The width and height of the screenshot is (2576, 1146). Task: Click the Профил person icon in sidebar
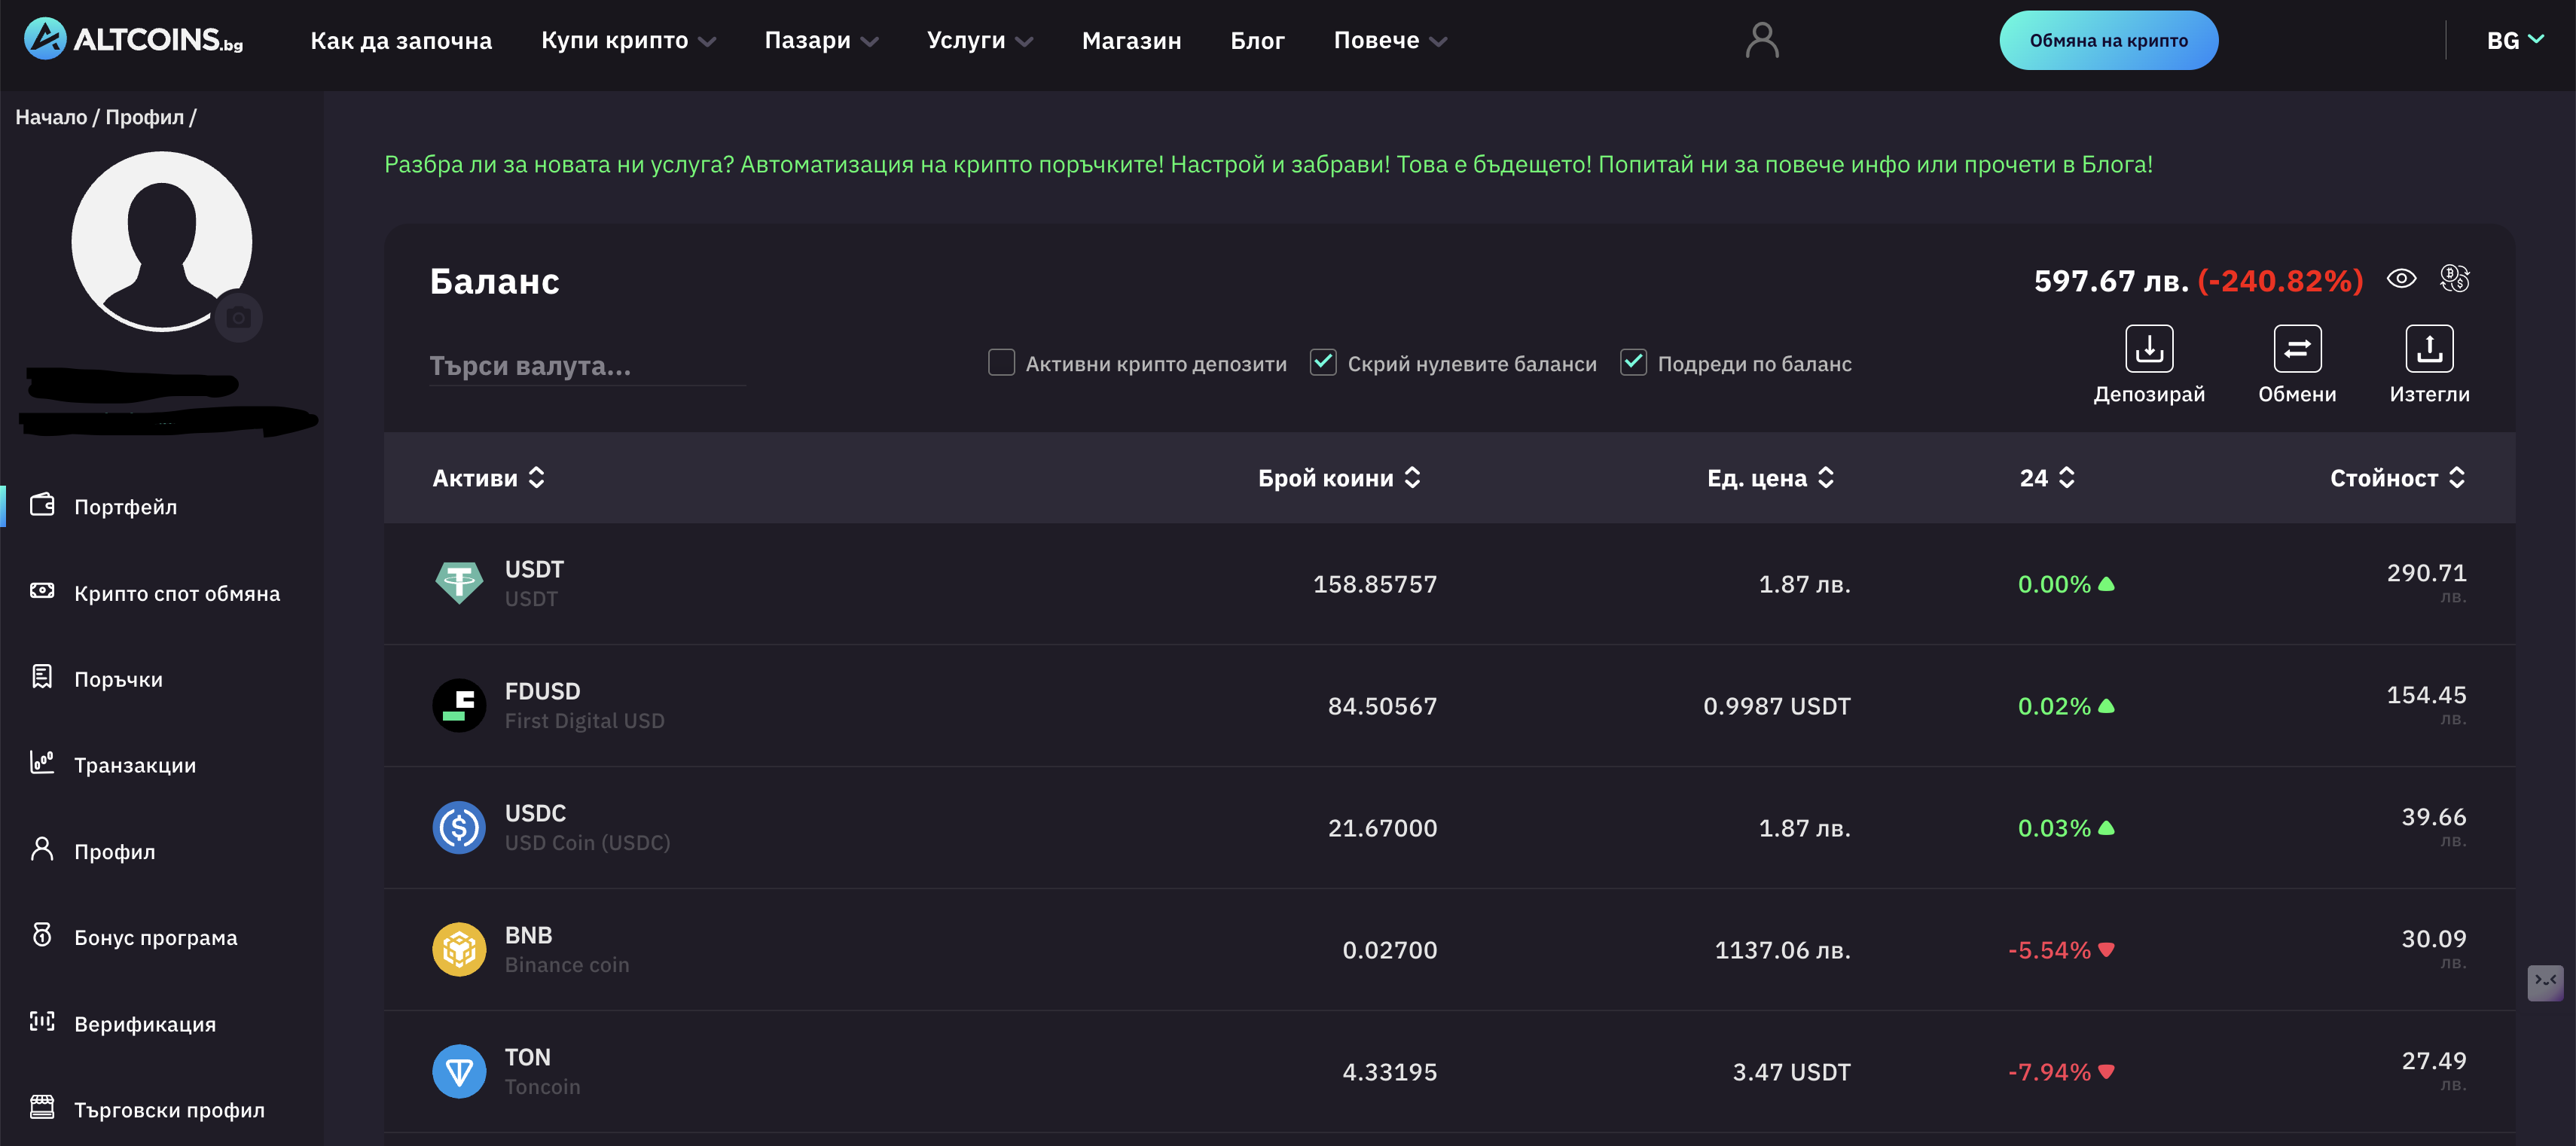click(x=42, y=849)
